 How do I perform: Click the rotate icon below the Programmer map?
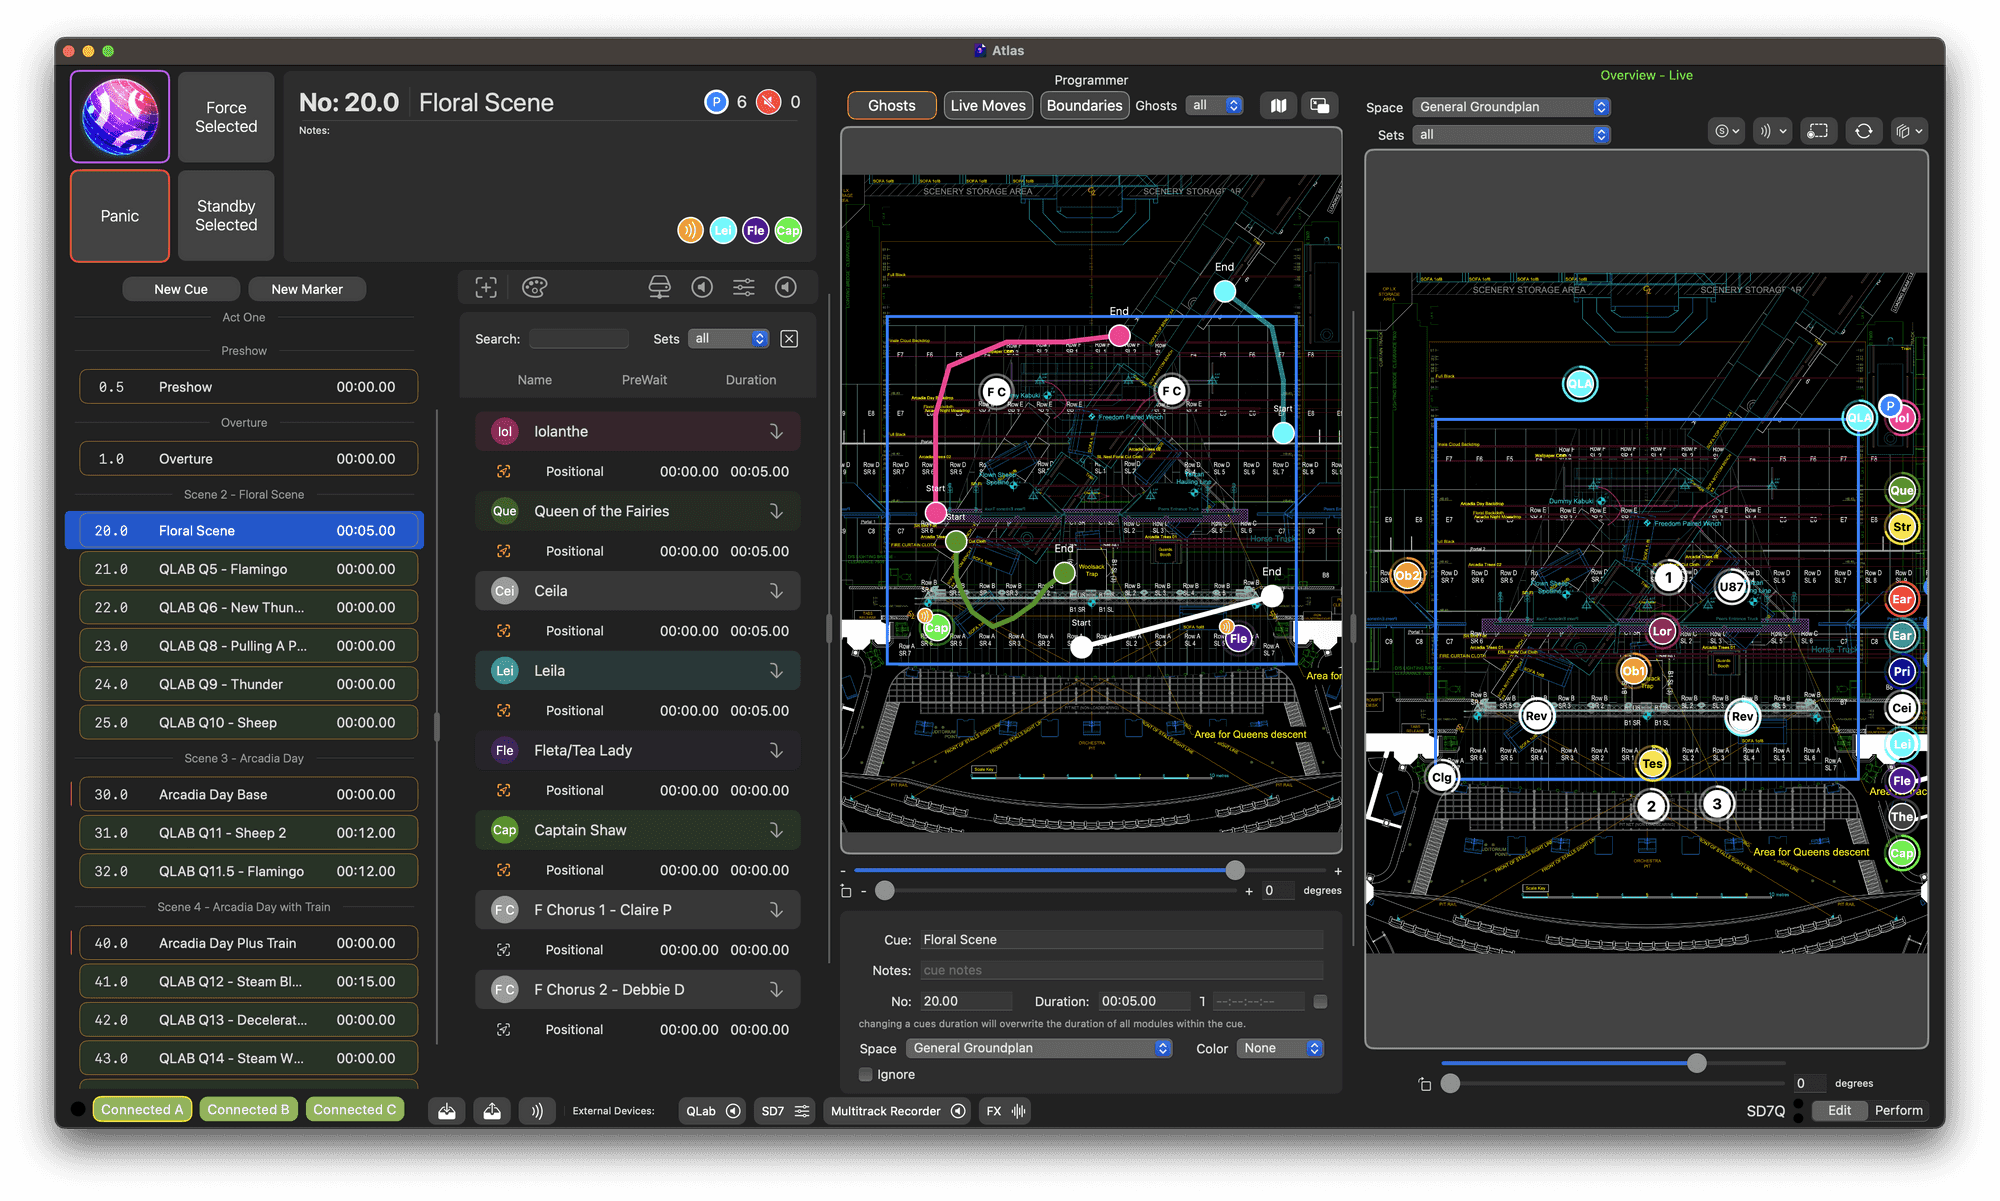(x=846, y=891)
